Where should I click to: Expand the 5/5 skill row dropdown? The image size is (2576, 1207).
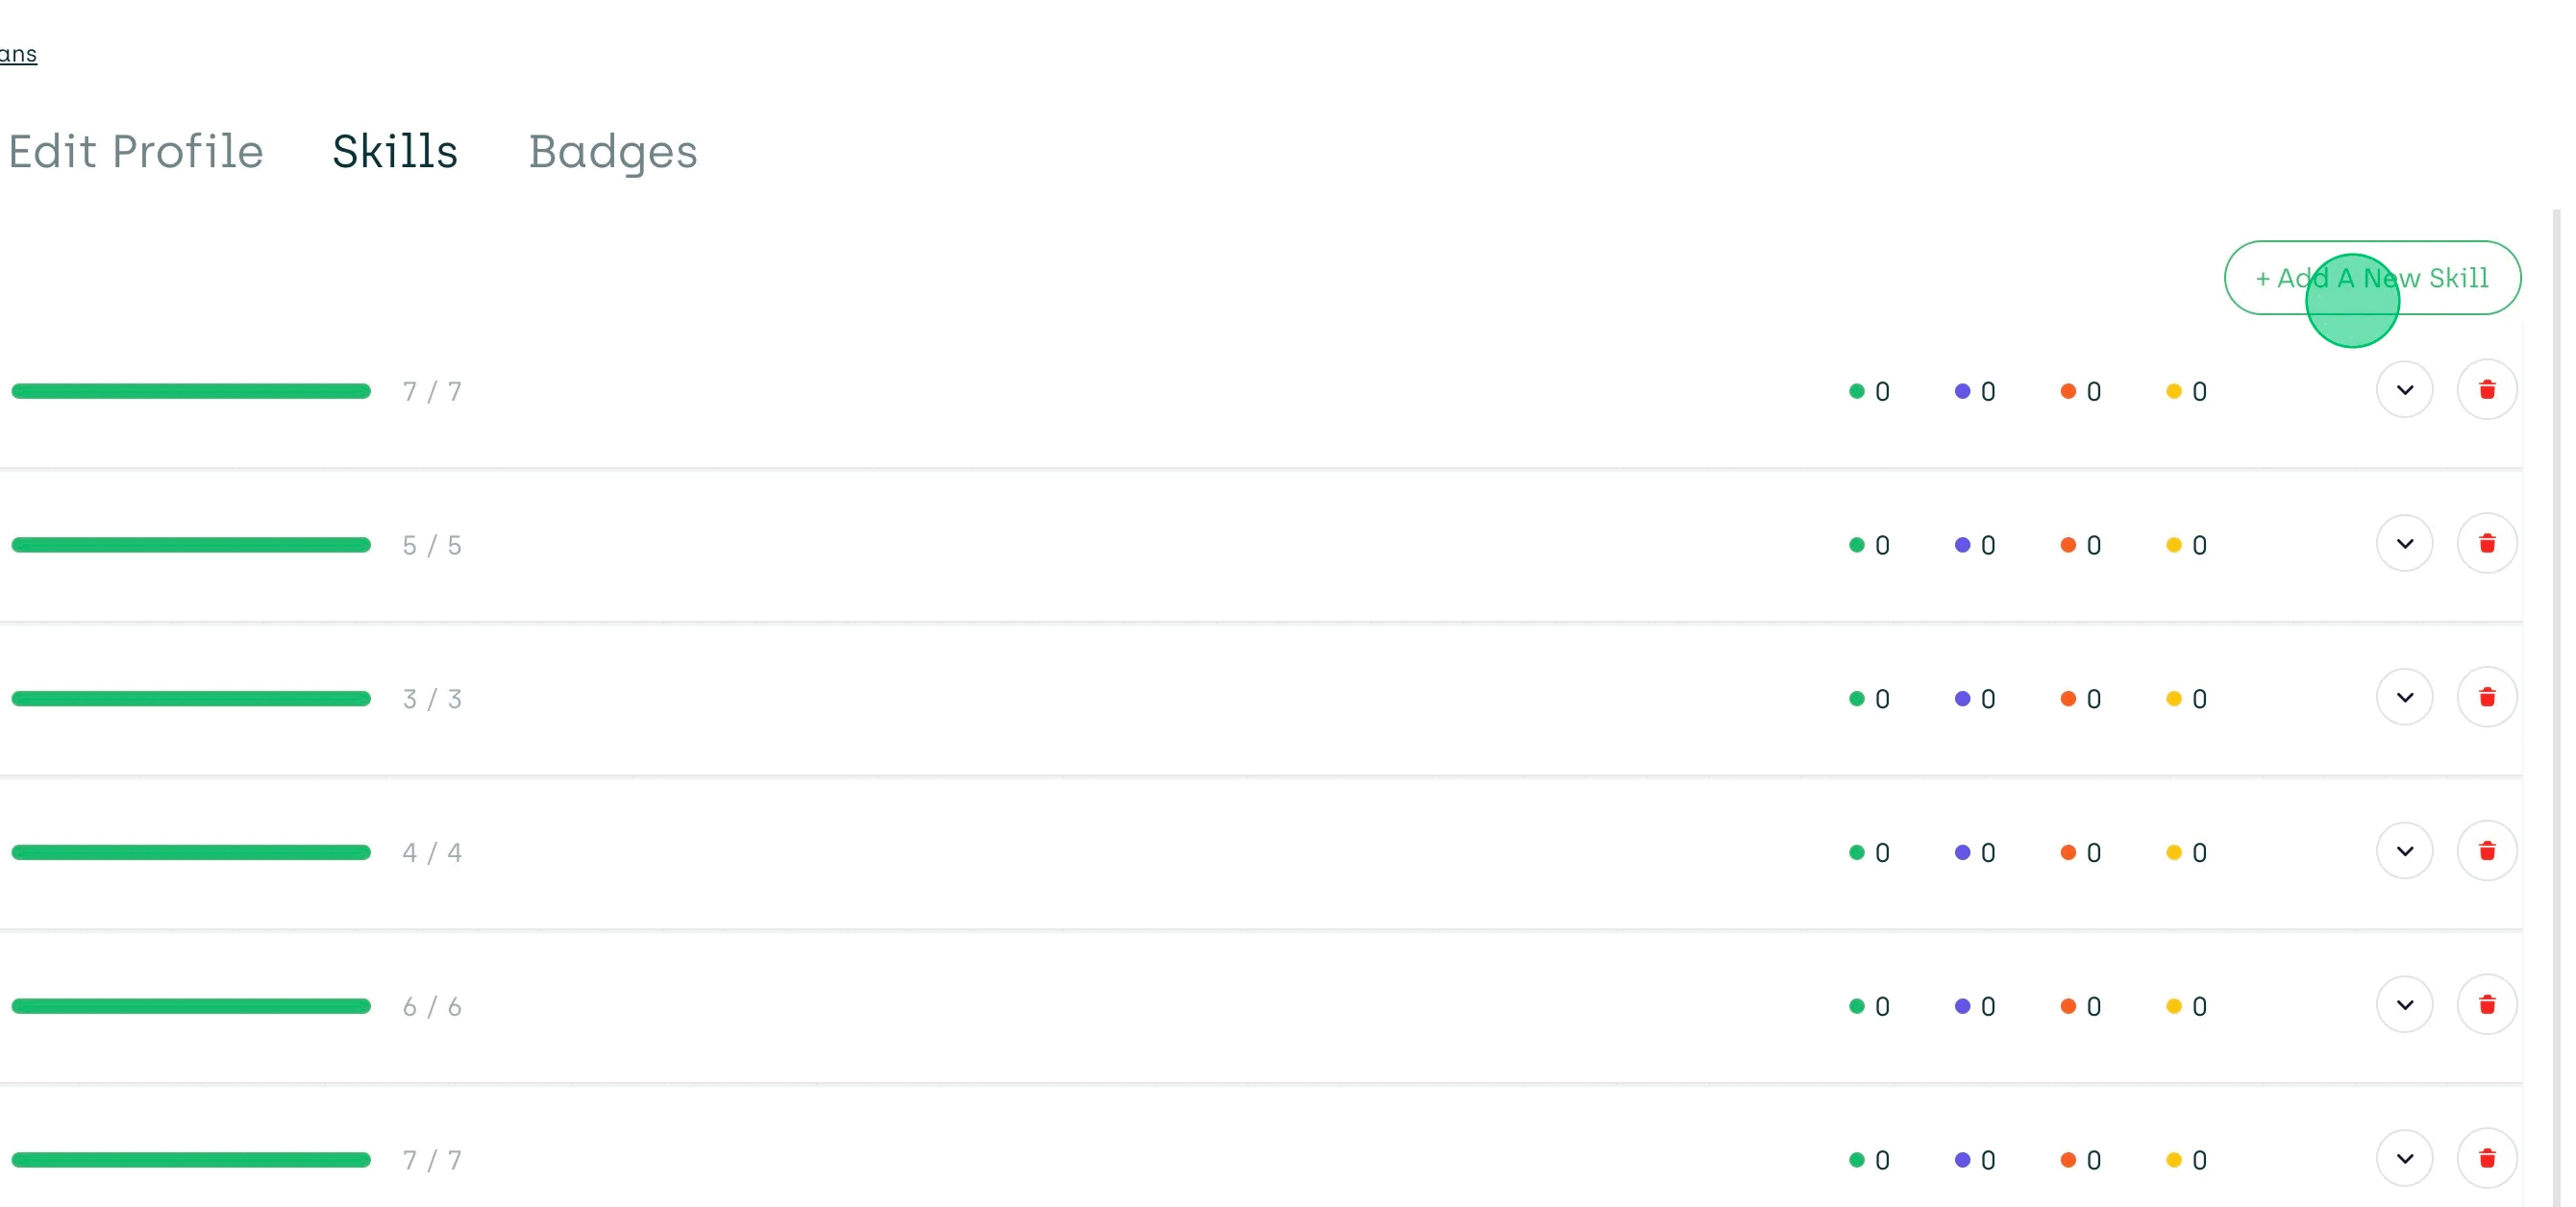pos(2404,544)
